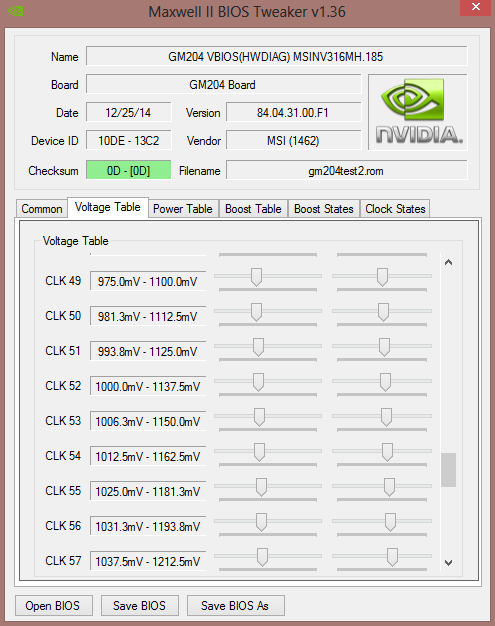Click the Board field GM204 Board

pos(223,85)
